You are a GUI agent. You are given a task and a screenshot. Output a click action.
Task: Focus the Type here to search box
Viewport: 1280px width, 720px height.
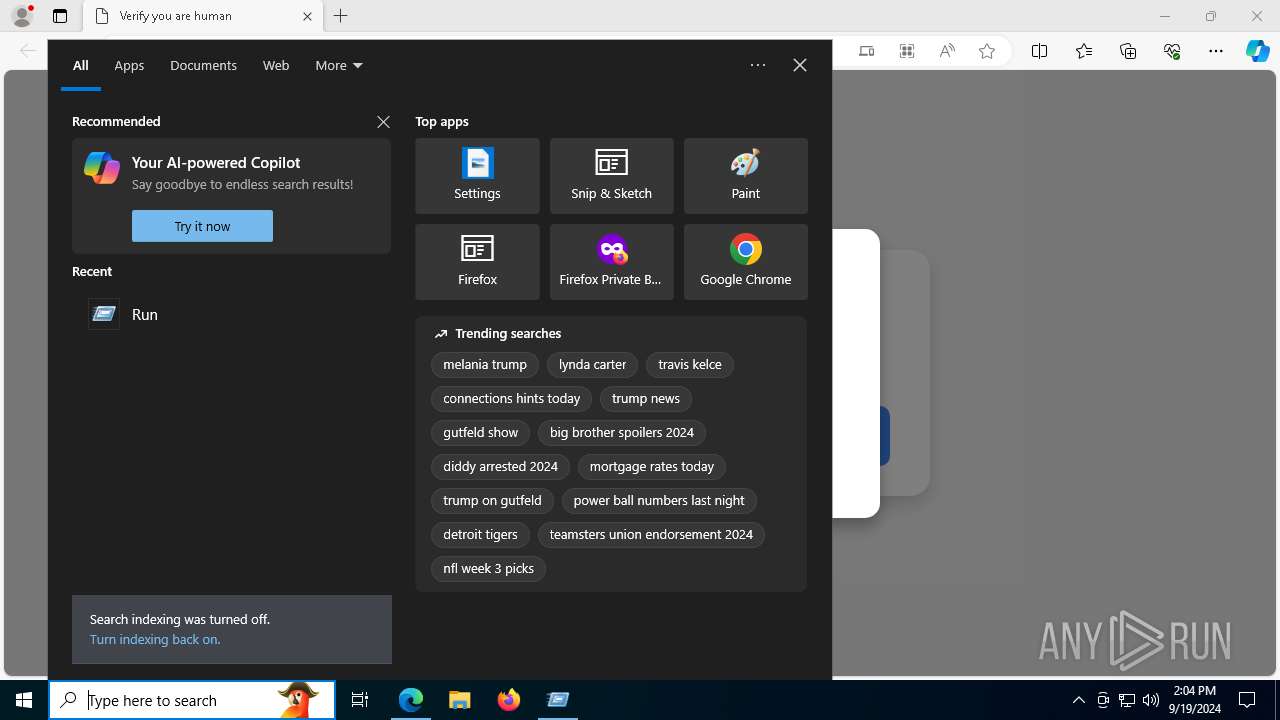(192, 700)
